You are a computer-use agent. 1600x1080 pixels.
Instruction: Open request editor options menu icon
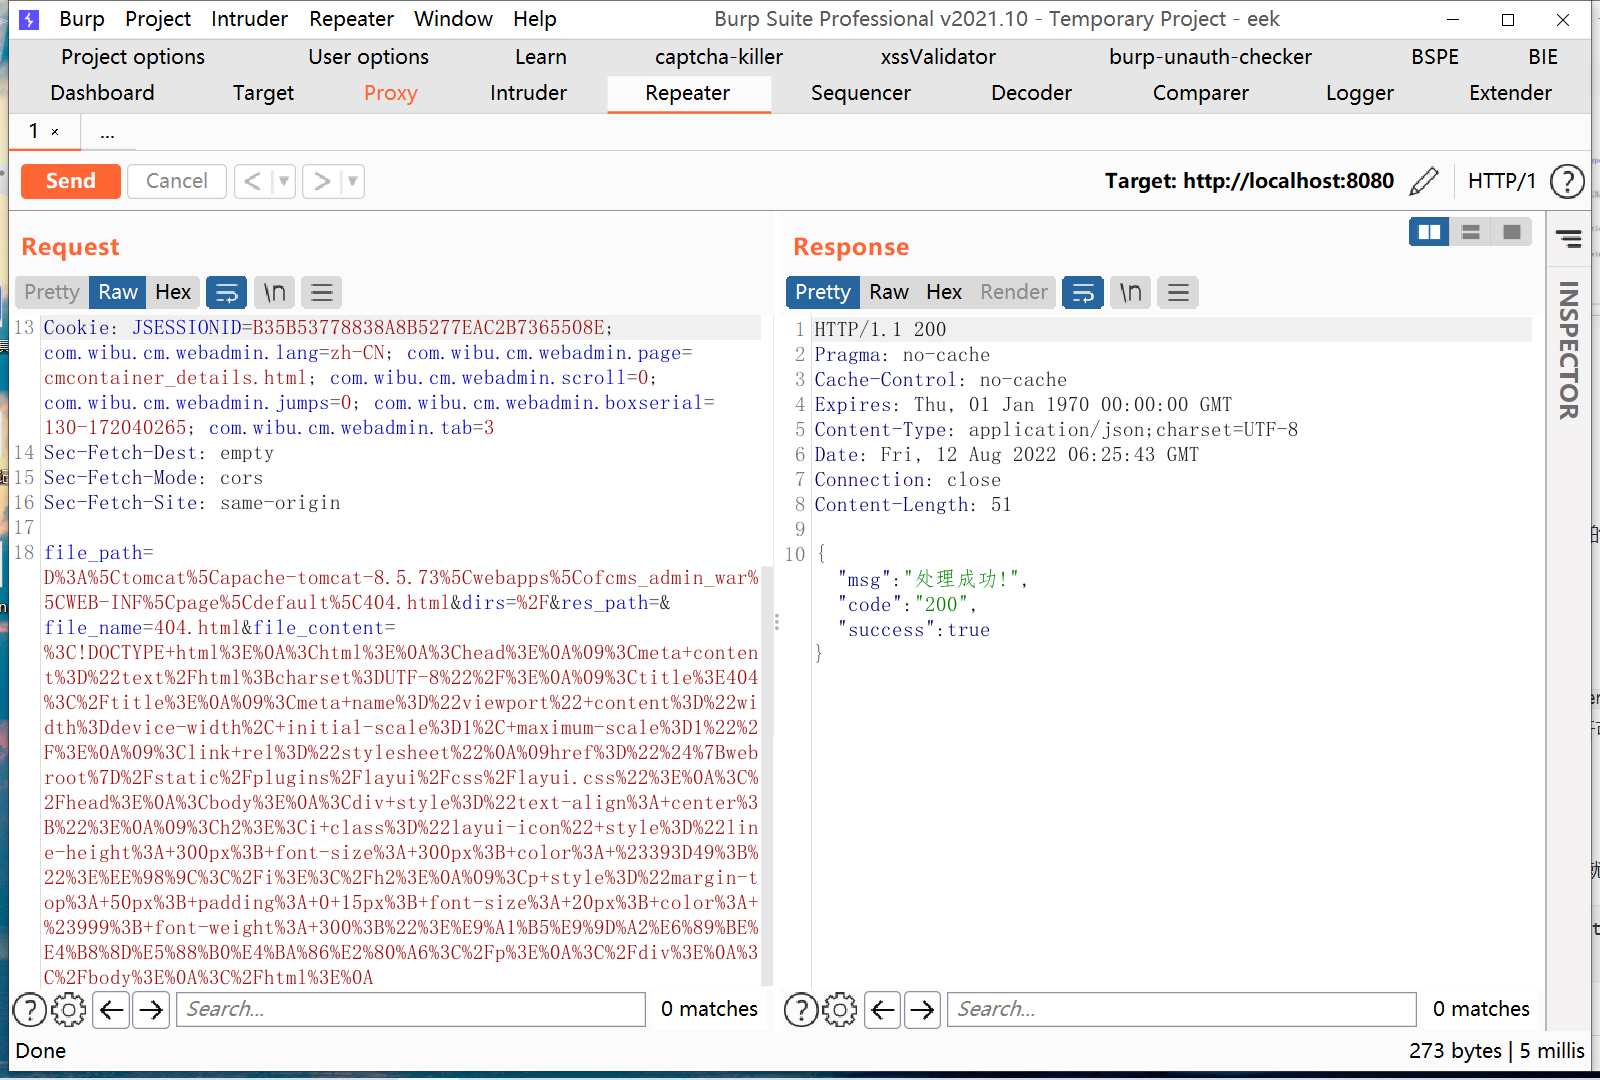(x=322, y=292)
